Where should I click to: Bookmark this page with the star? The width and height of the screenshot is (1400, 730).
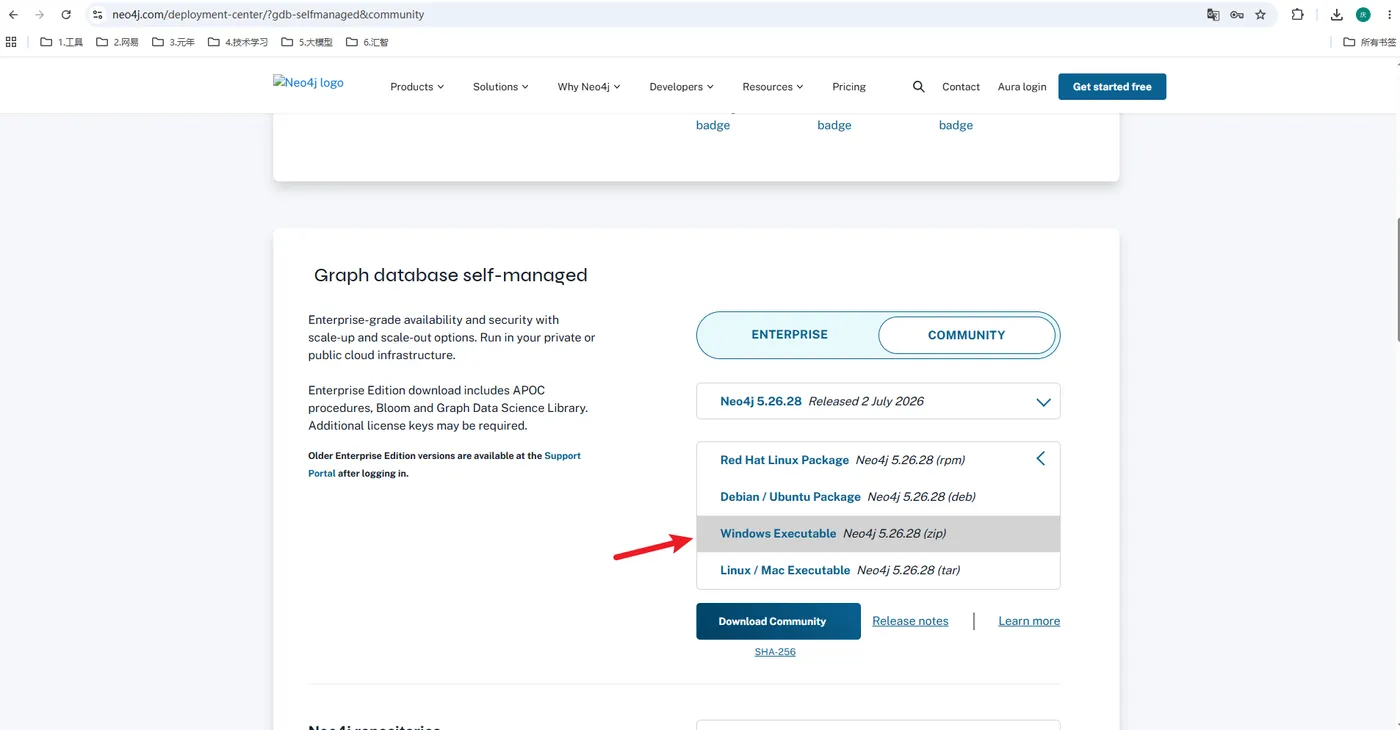1261,15
